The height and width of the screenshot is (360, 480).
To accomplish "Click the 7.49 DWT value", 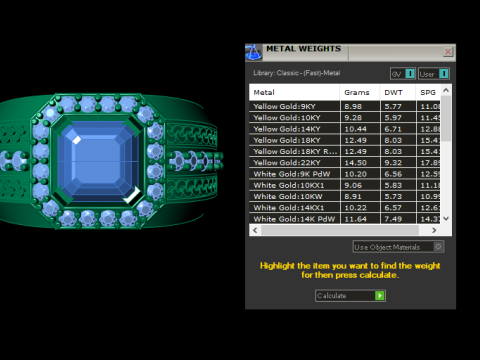I will (x=393, y=219).
